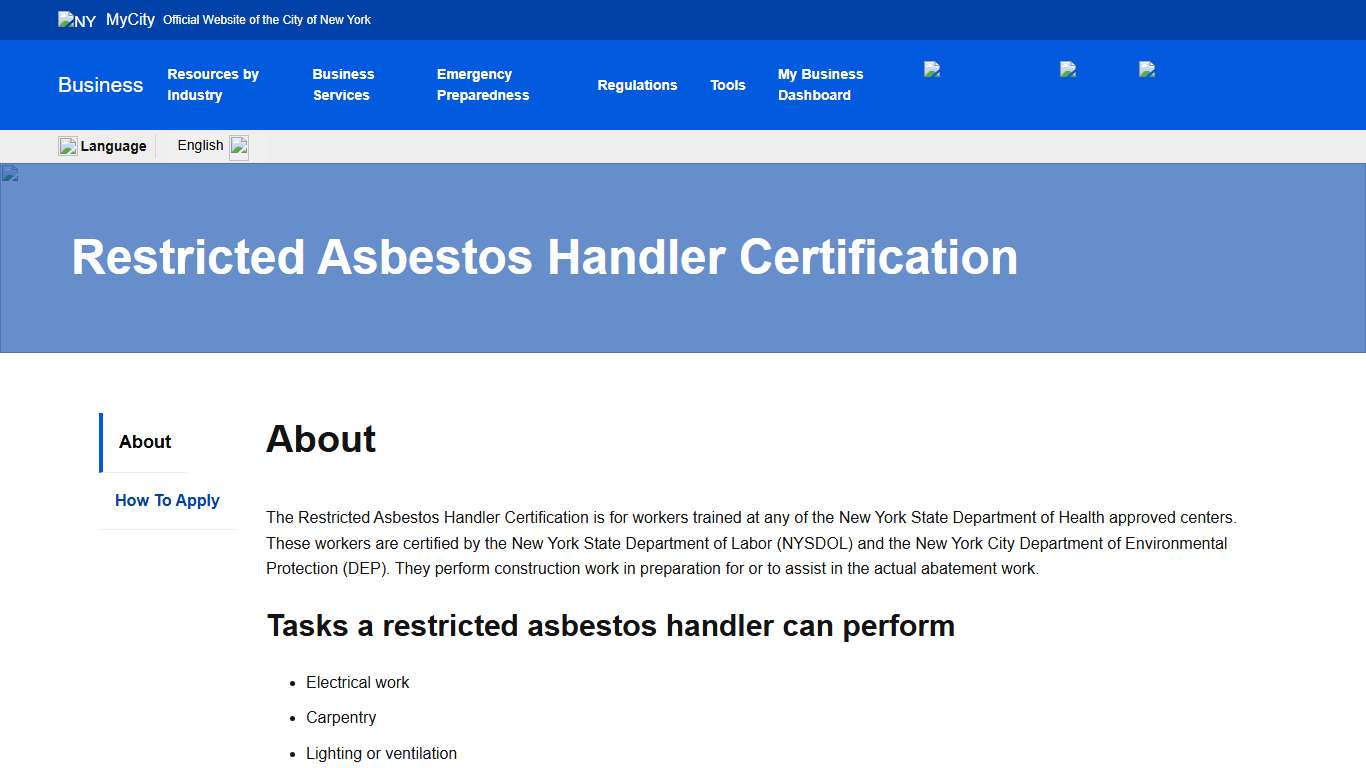
Task: Select the Regulations menu item
Action: coord(637,85)
